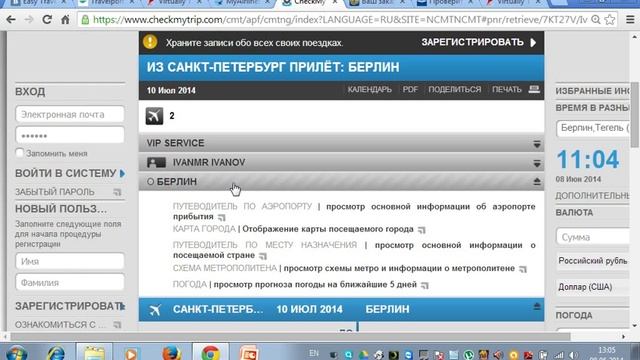This screenshot has height=360, width=640.
Task: Click the Фамилия last name field
Action: point(70,282)
